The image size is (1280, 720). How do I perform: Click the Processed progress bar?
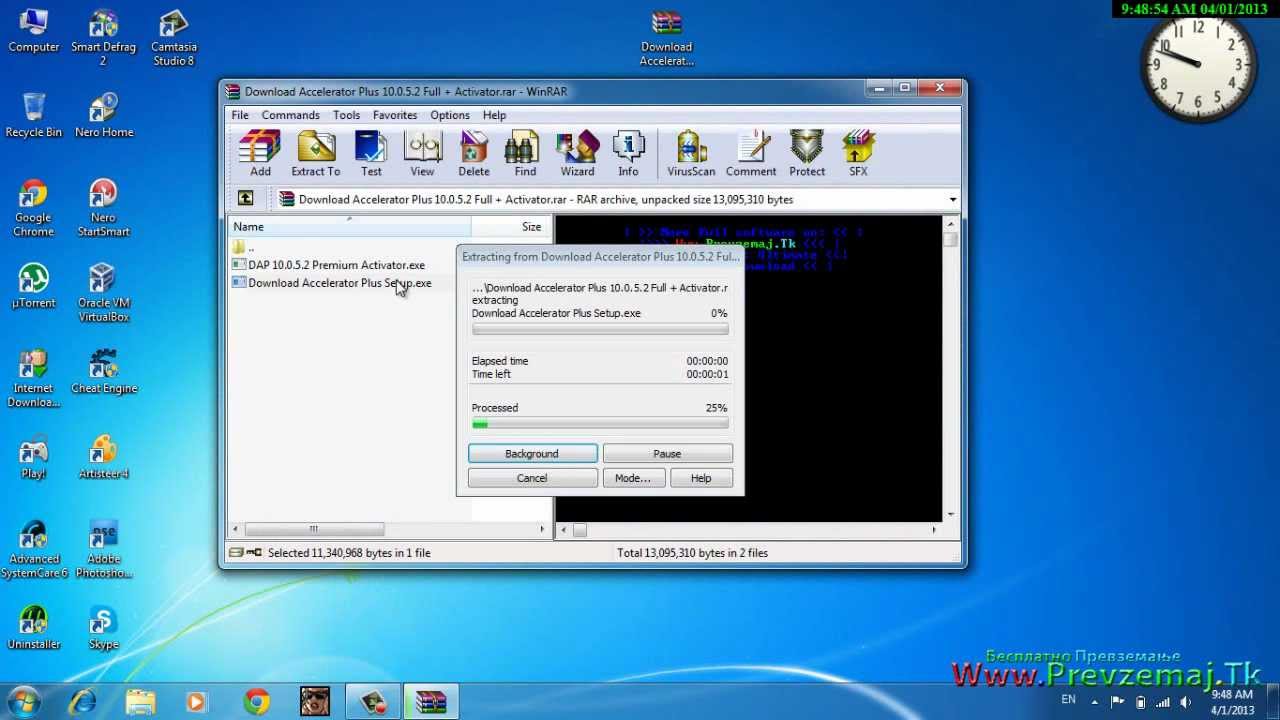600,424
